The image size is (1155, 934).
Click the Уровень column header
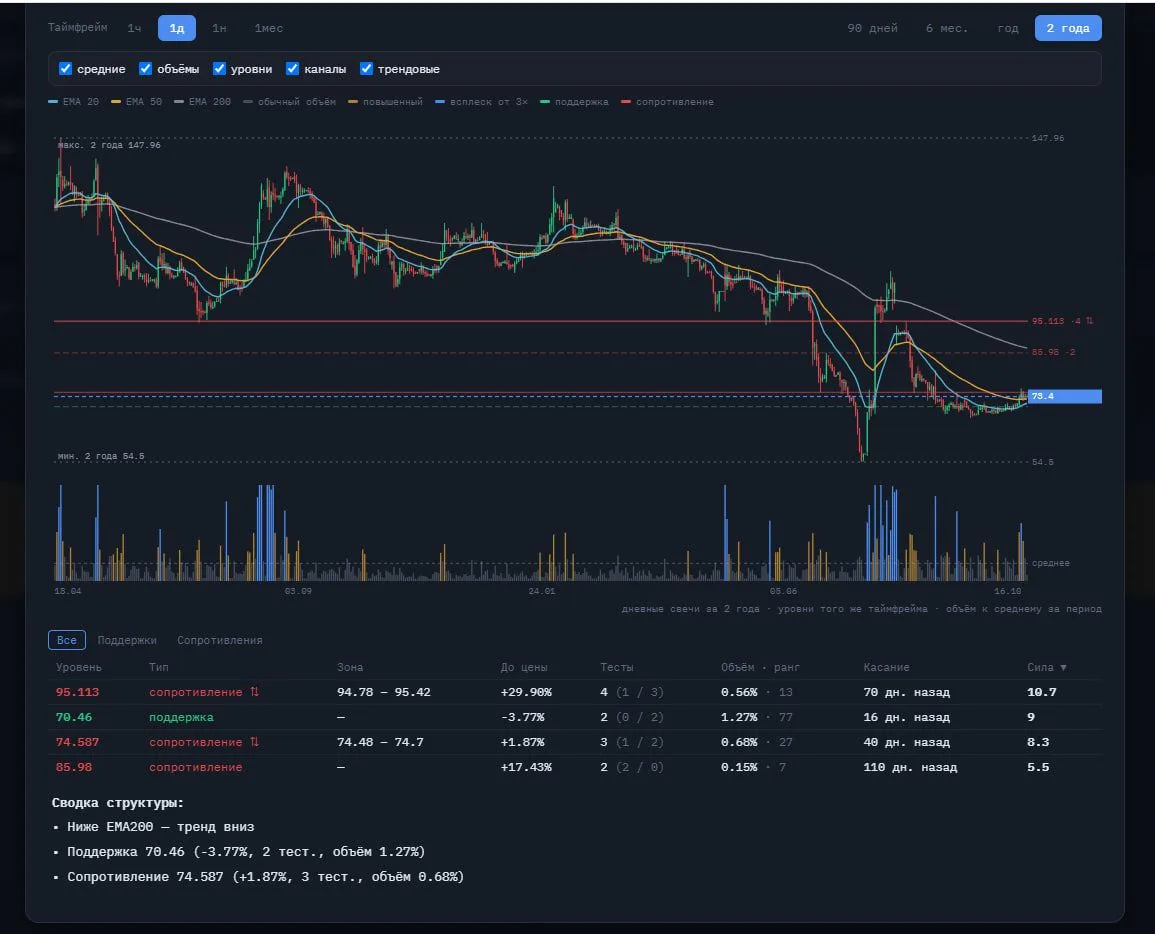click(x=79, y=667)
